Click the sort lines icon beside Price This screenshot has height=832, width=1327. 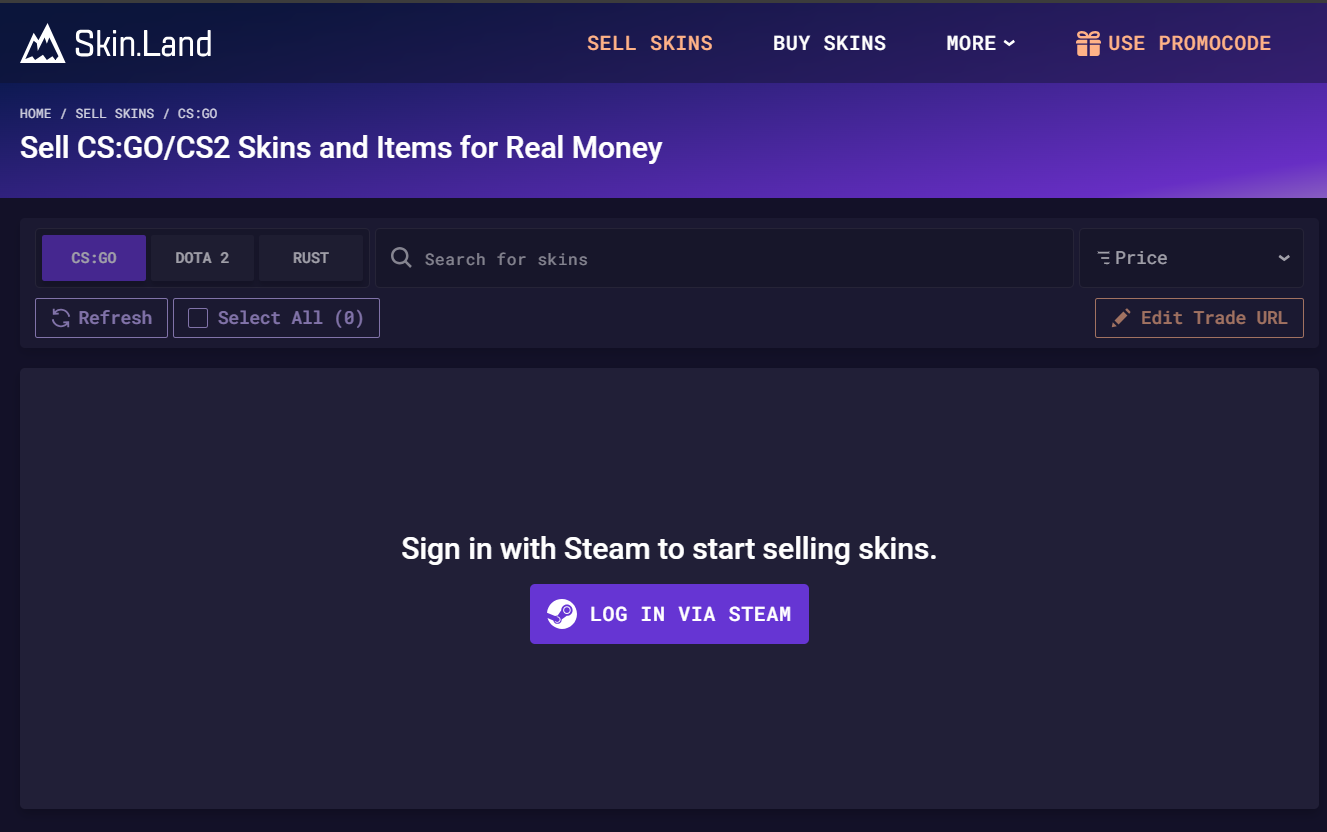(x=1104, y=258)
